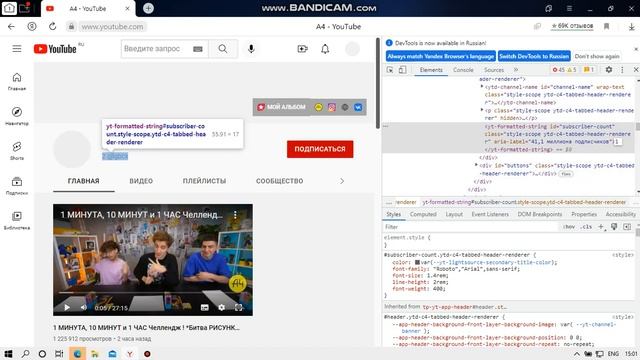This screenshot has height=360, width=640.
Task: Go back with the browser back arrow
Action: 11,27
